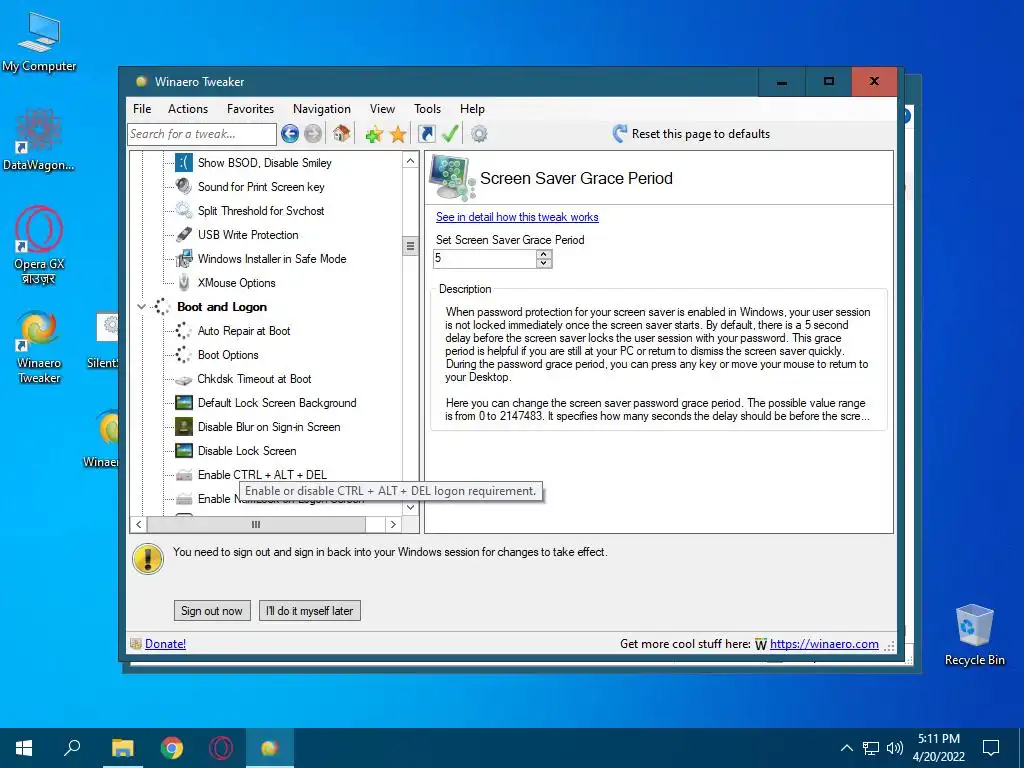
Task: Open the File menu
Action: pyautogui.click(x=142, y=109)
